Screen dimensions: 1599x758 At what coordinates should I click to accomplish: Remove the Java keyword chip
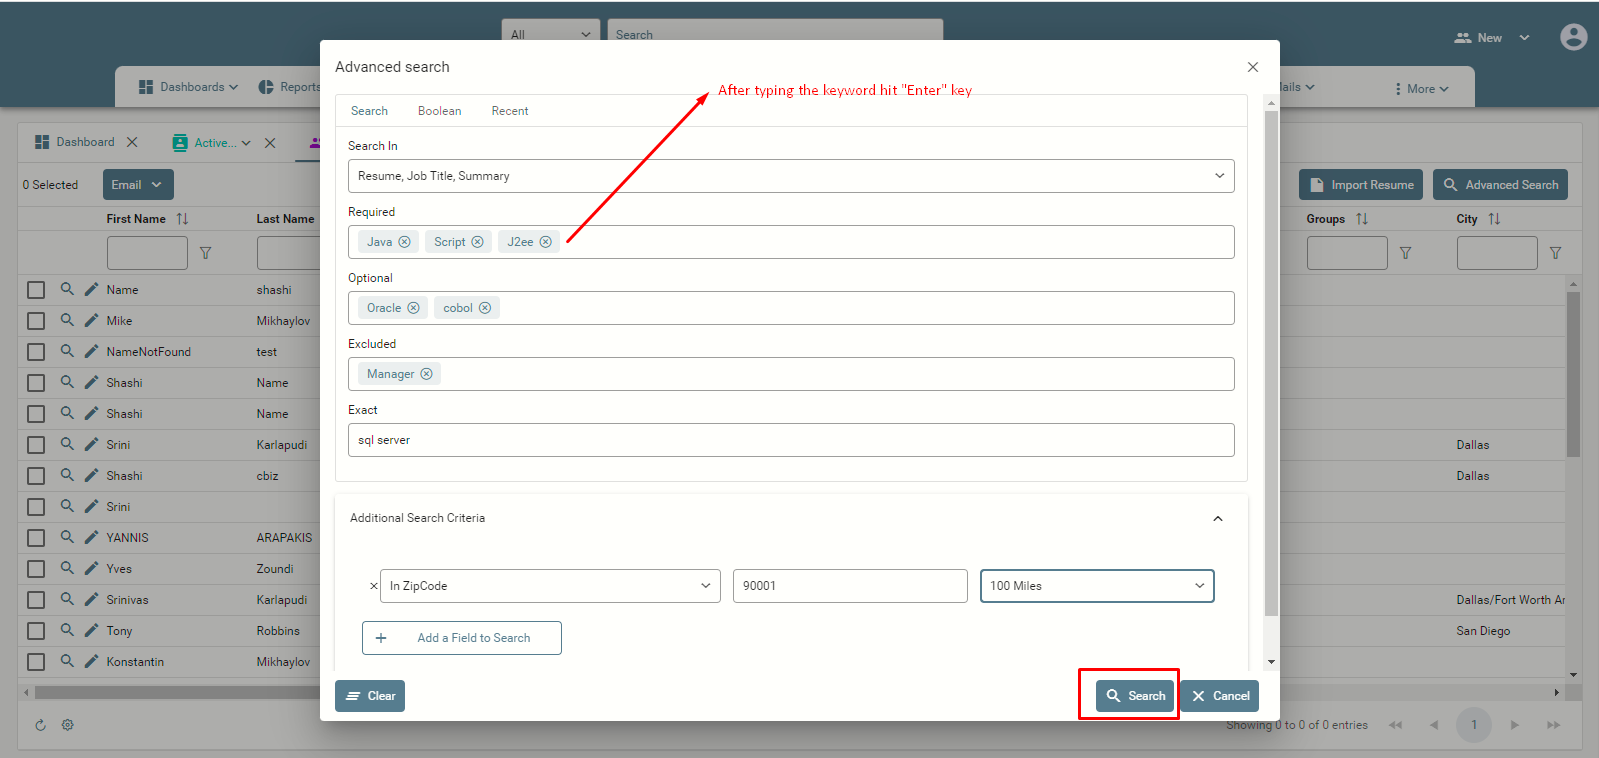(404, 242)
